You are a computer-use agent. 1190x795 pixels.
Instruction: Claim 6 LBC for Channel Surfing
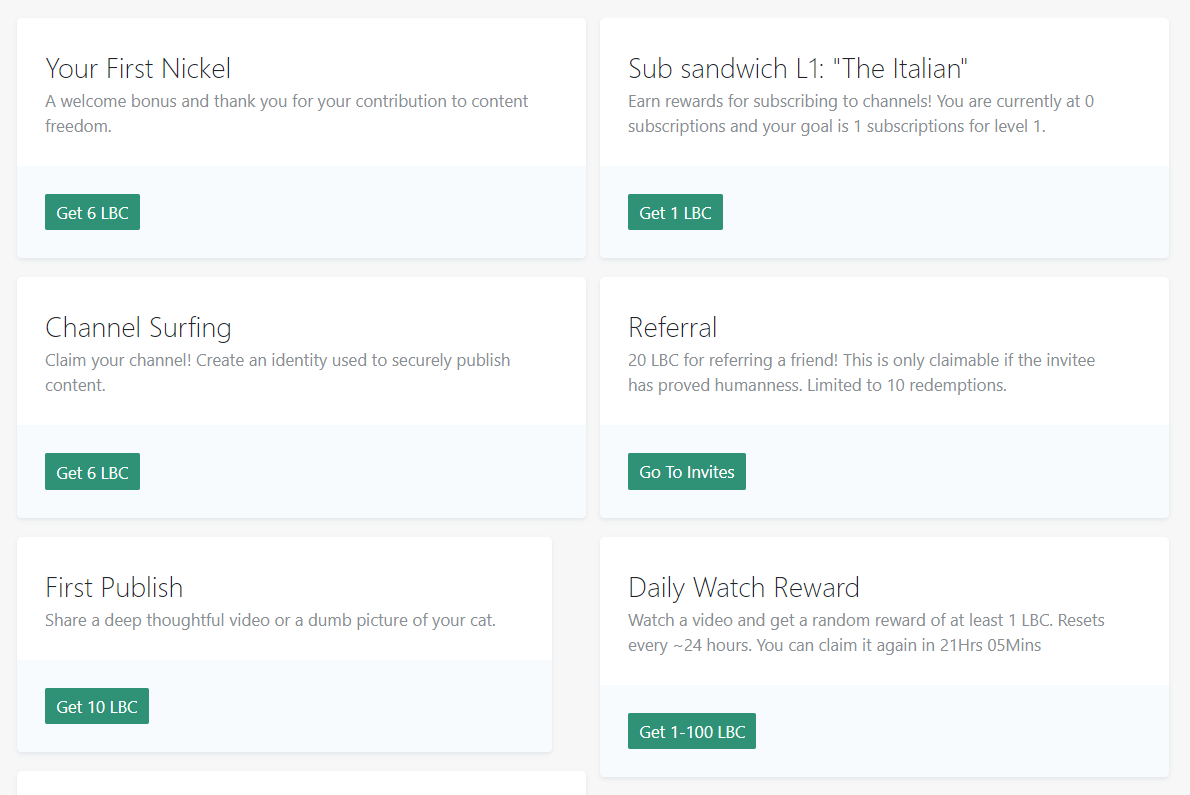(92, 470)
